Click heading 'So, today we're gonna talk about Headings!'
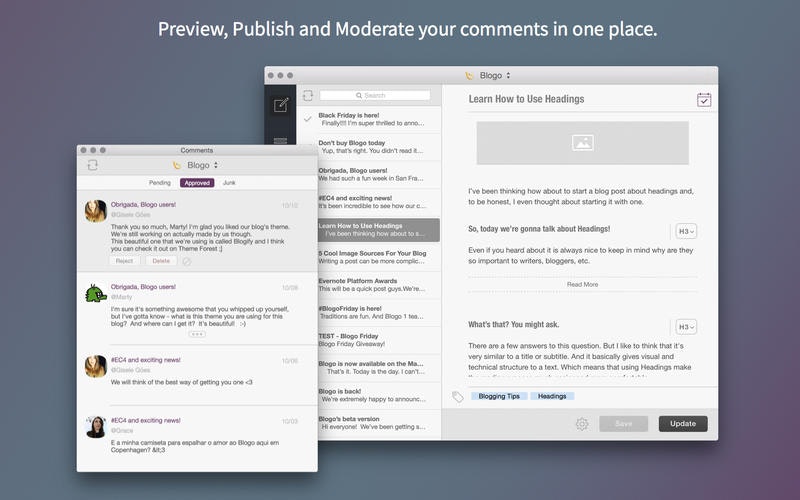The image size is (800, 500). (539, 229)
